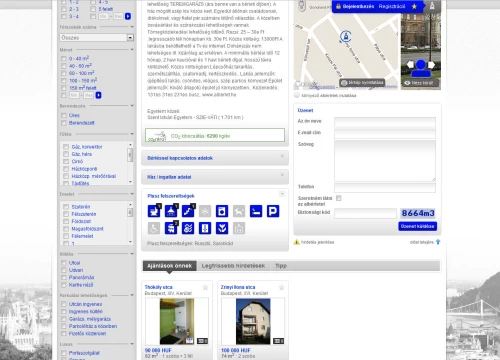This screenshot has width=500, height=360.
Task: Click the greyed wheelchair accessibility icon
Action: pos(154,228)
